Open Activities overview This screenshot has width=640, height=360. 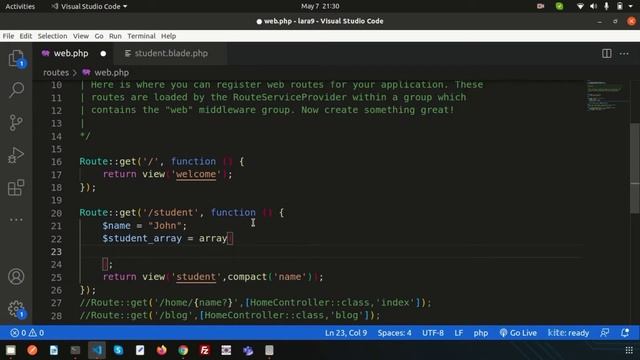click(x=20, y=6)
